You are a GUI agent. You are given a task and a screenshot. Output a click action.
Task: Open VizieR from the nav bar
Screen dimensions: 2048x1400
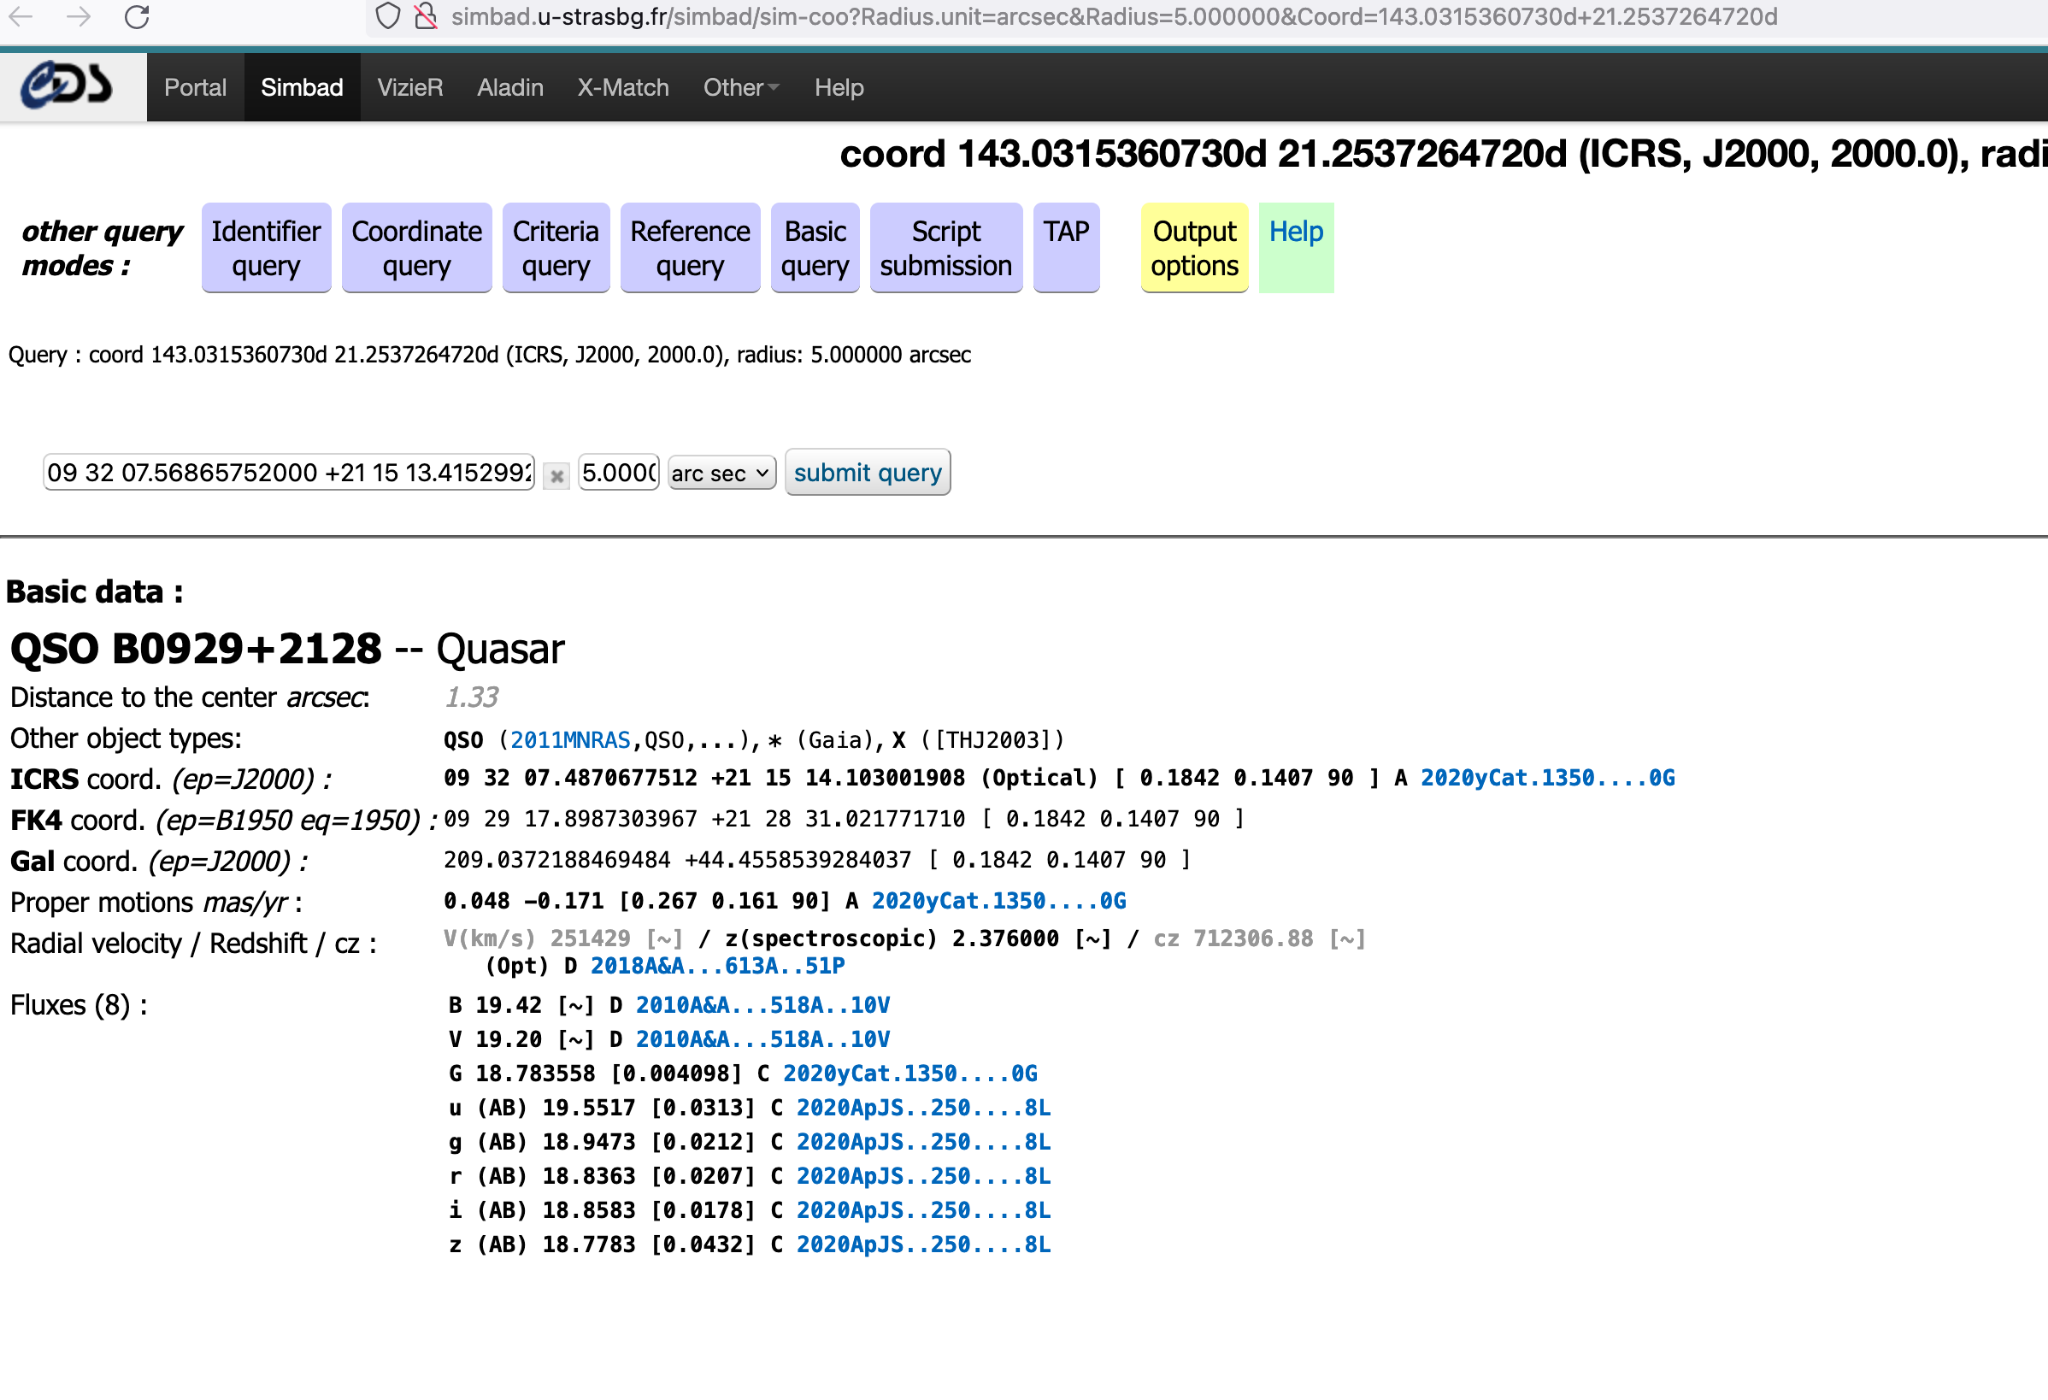(410, 88)
